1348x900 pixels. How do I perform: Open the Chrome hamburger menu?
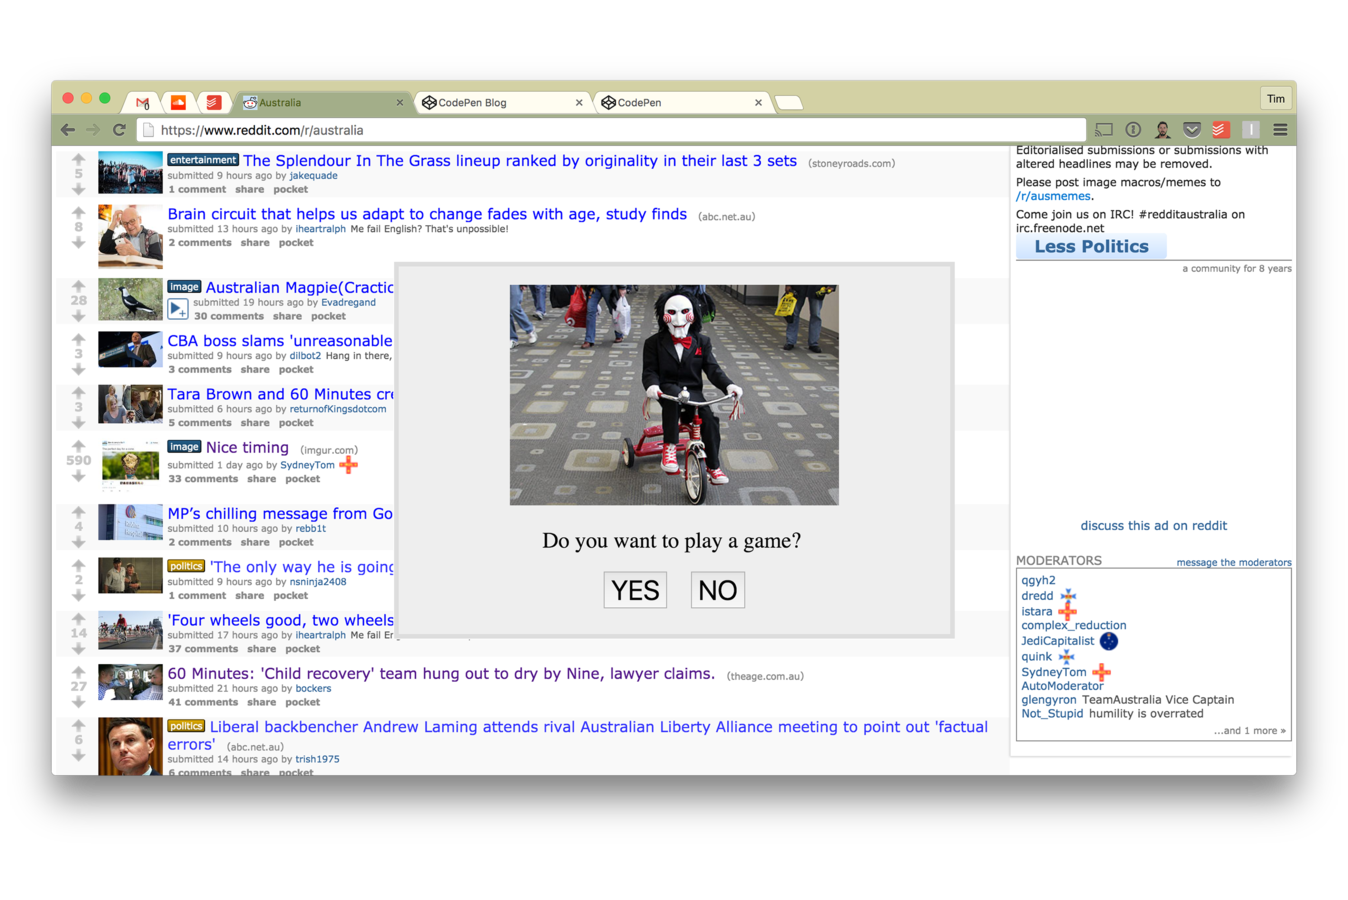pyautogui.click(x=1280, y=130)
